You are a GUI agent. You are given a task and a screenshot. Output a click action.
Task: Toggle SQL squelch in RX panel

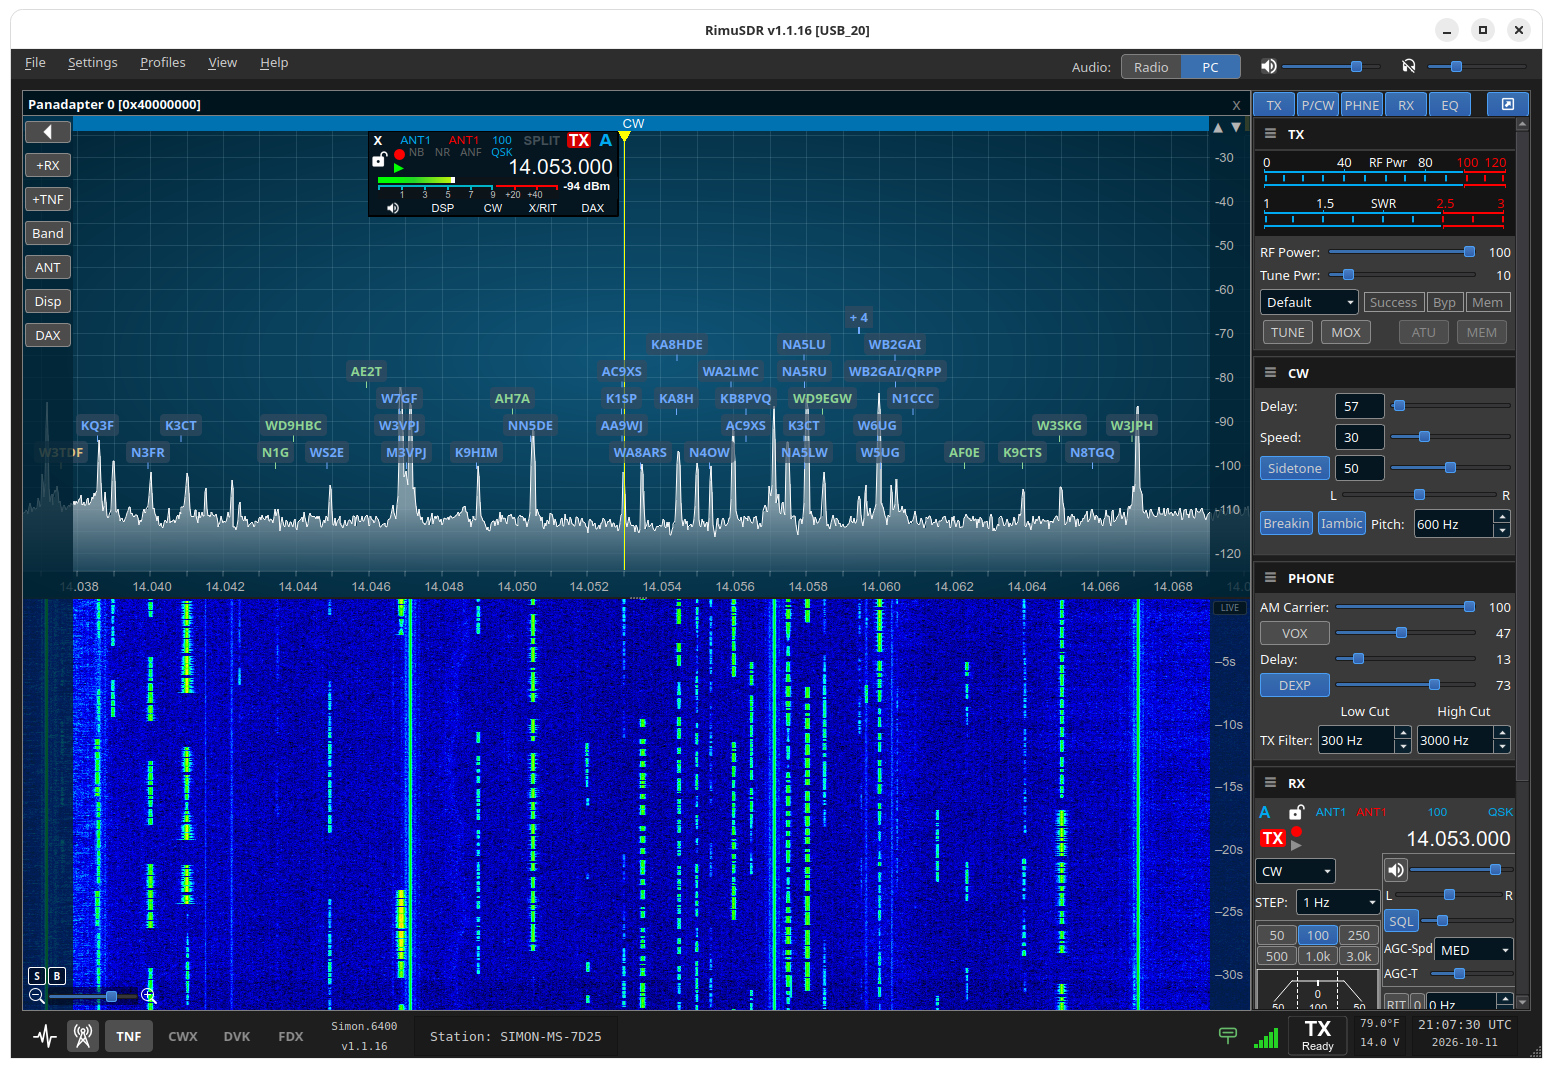pos(1401,921)
